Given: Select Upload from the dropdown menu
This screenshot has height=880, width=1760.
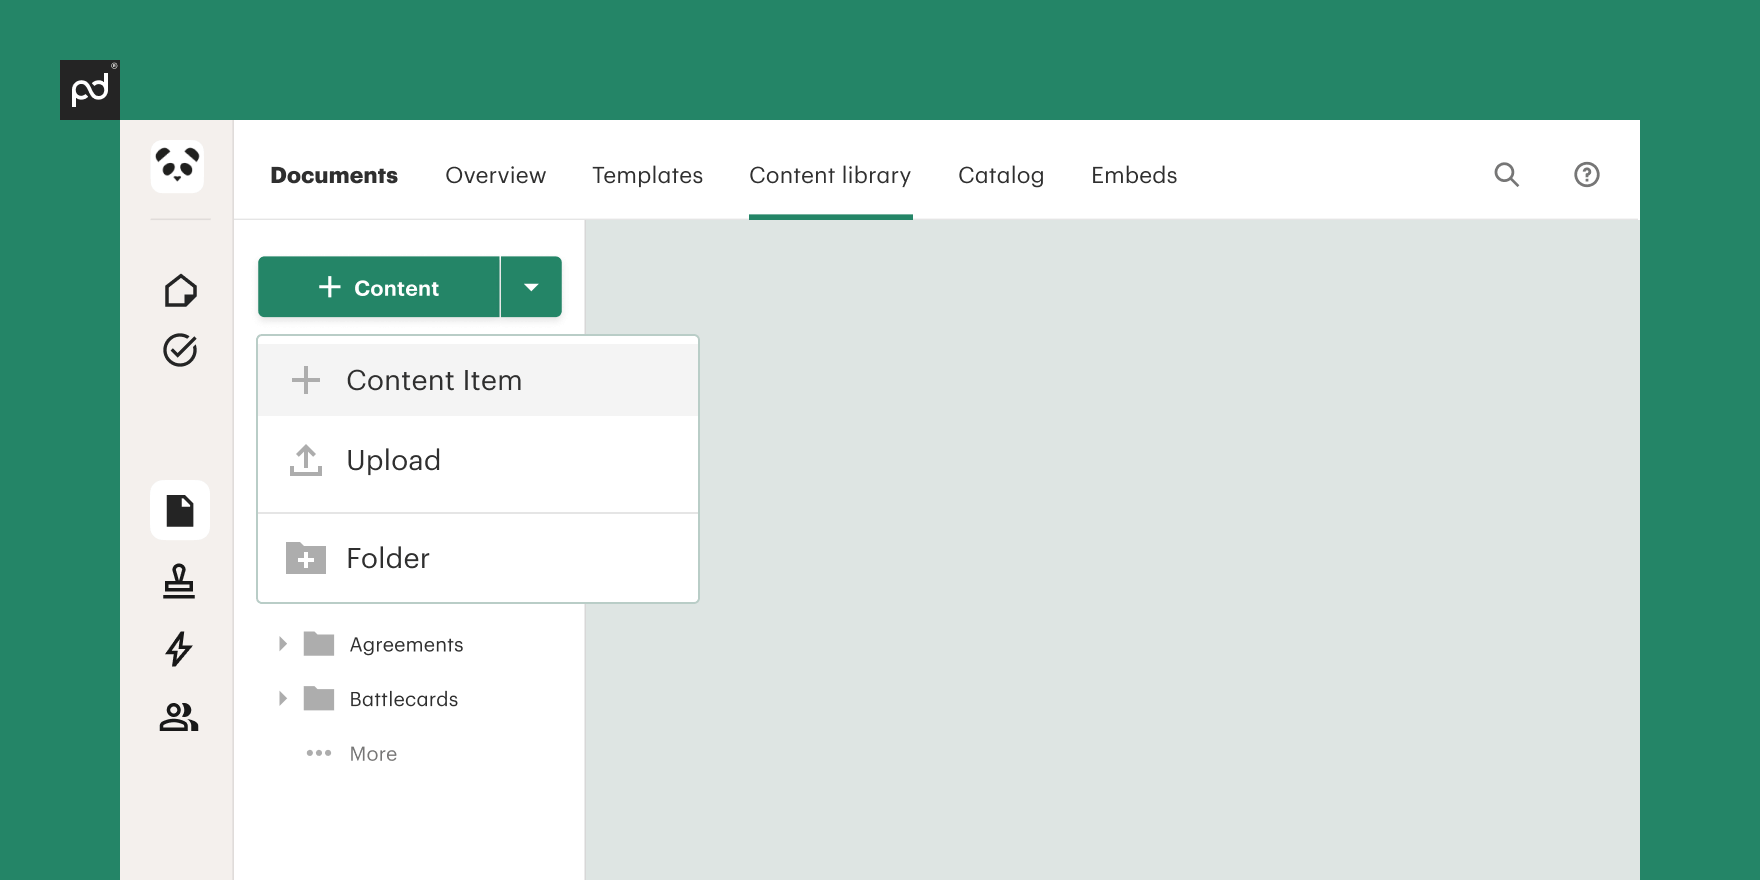Looking at the screenshot, I should 394,461.
